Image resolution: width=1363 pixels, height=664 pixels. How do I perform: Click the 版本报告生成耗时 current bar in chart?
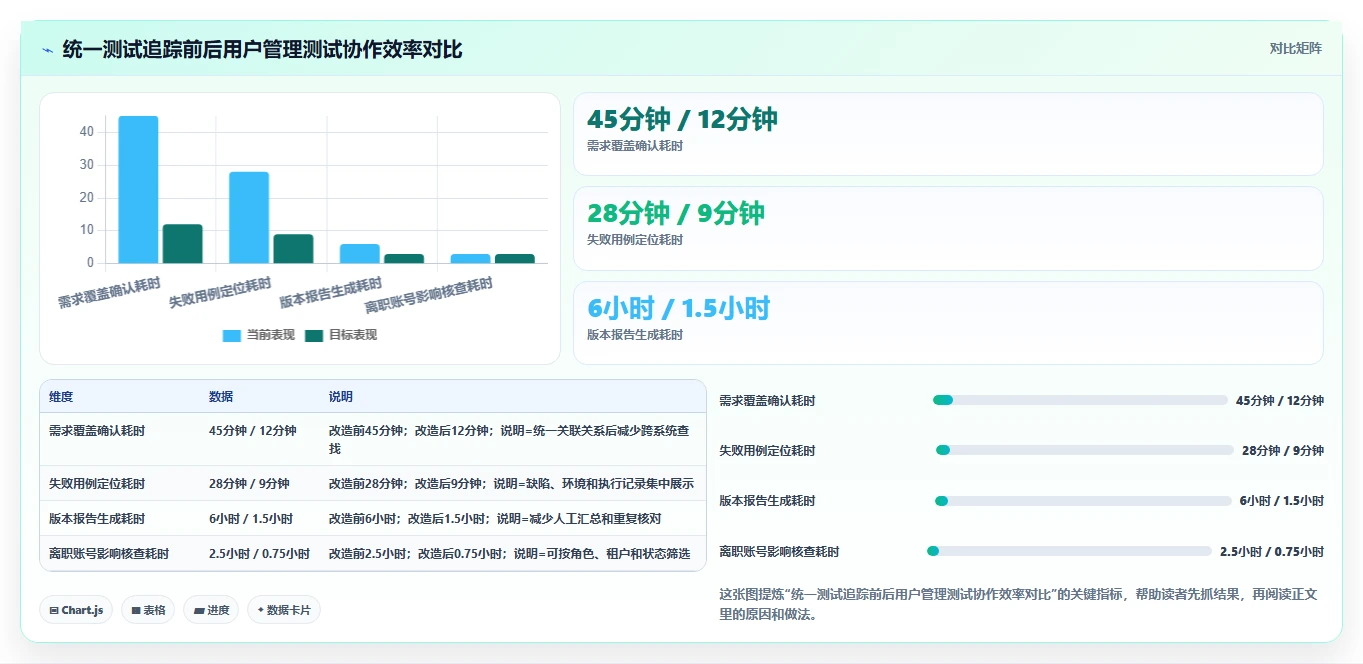(x=360, y=254)
